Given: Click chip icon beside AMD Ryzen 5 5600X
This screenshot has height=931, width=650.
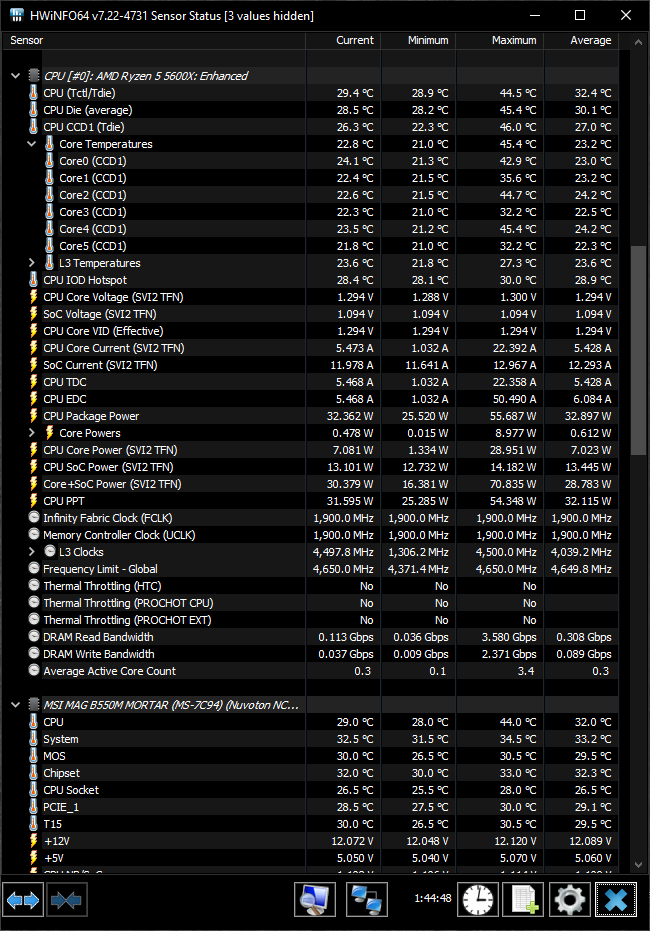Looking at the screenshot, I should (x=34, y=75).
